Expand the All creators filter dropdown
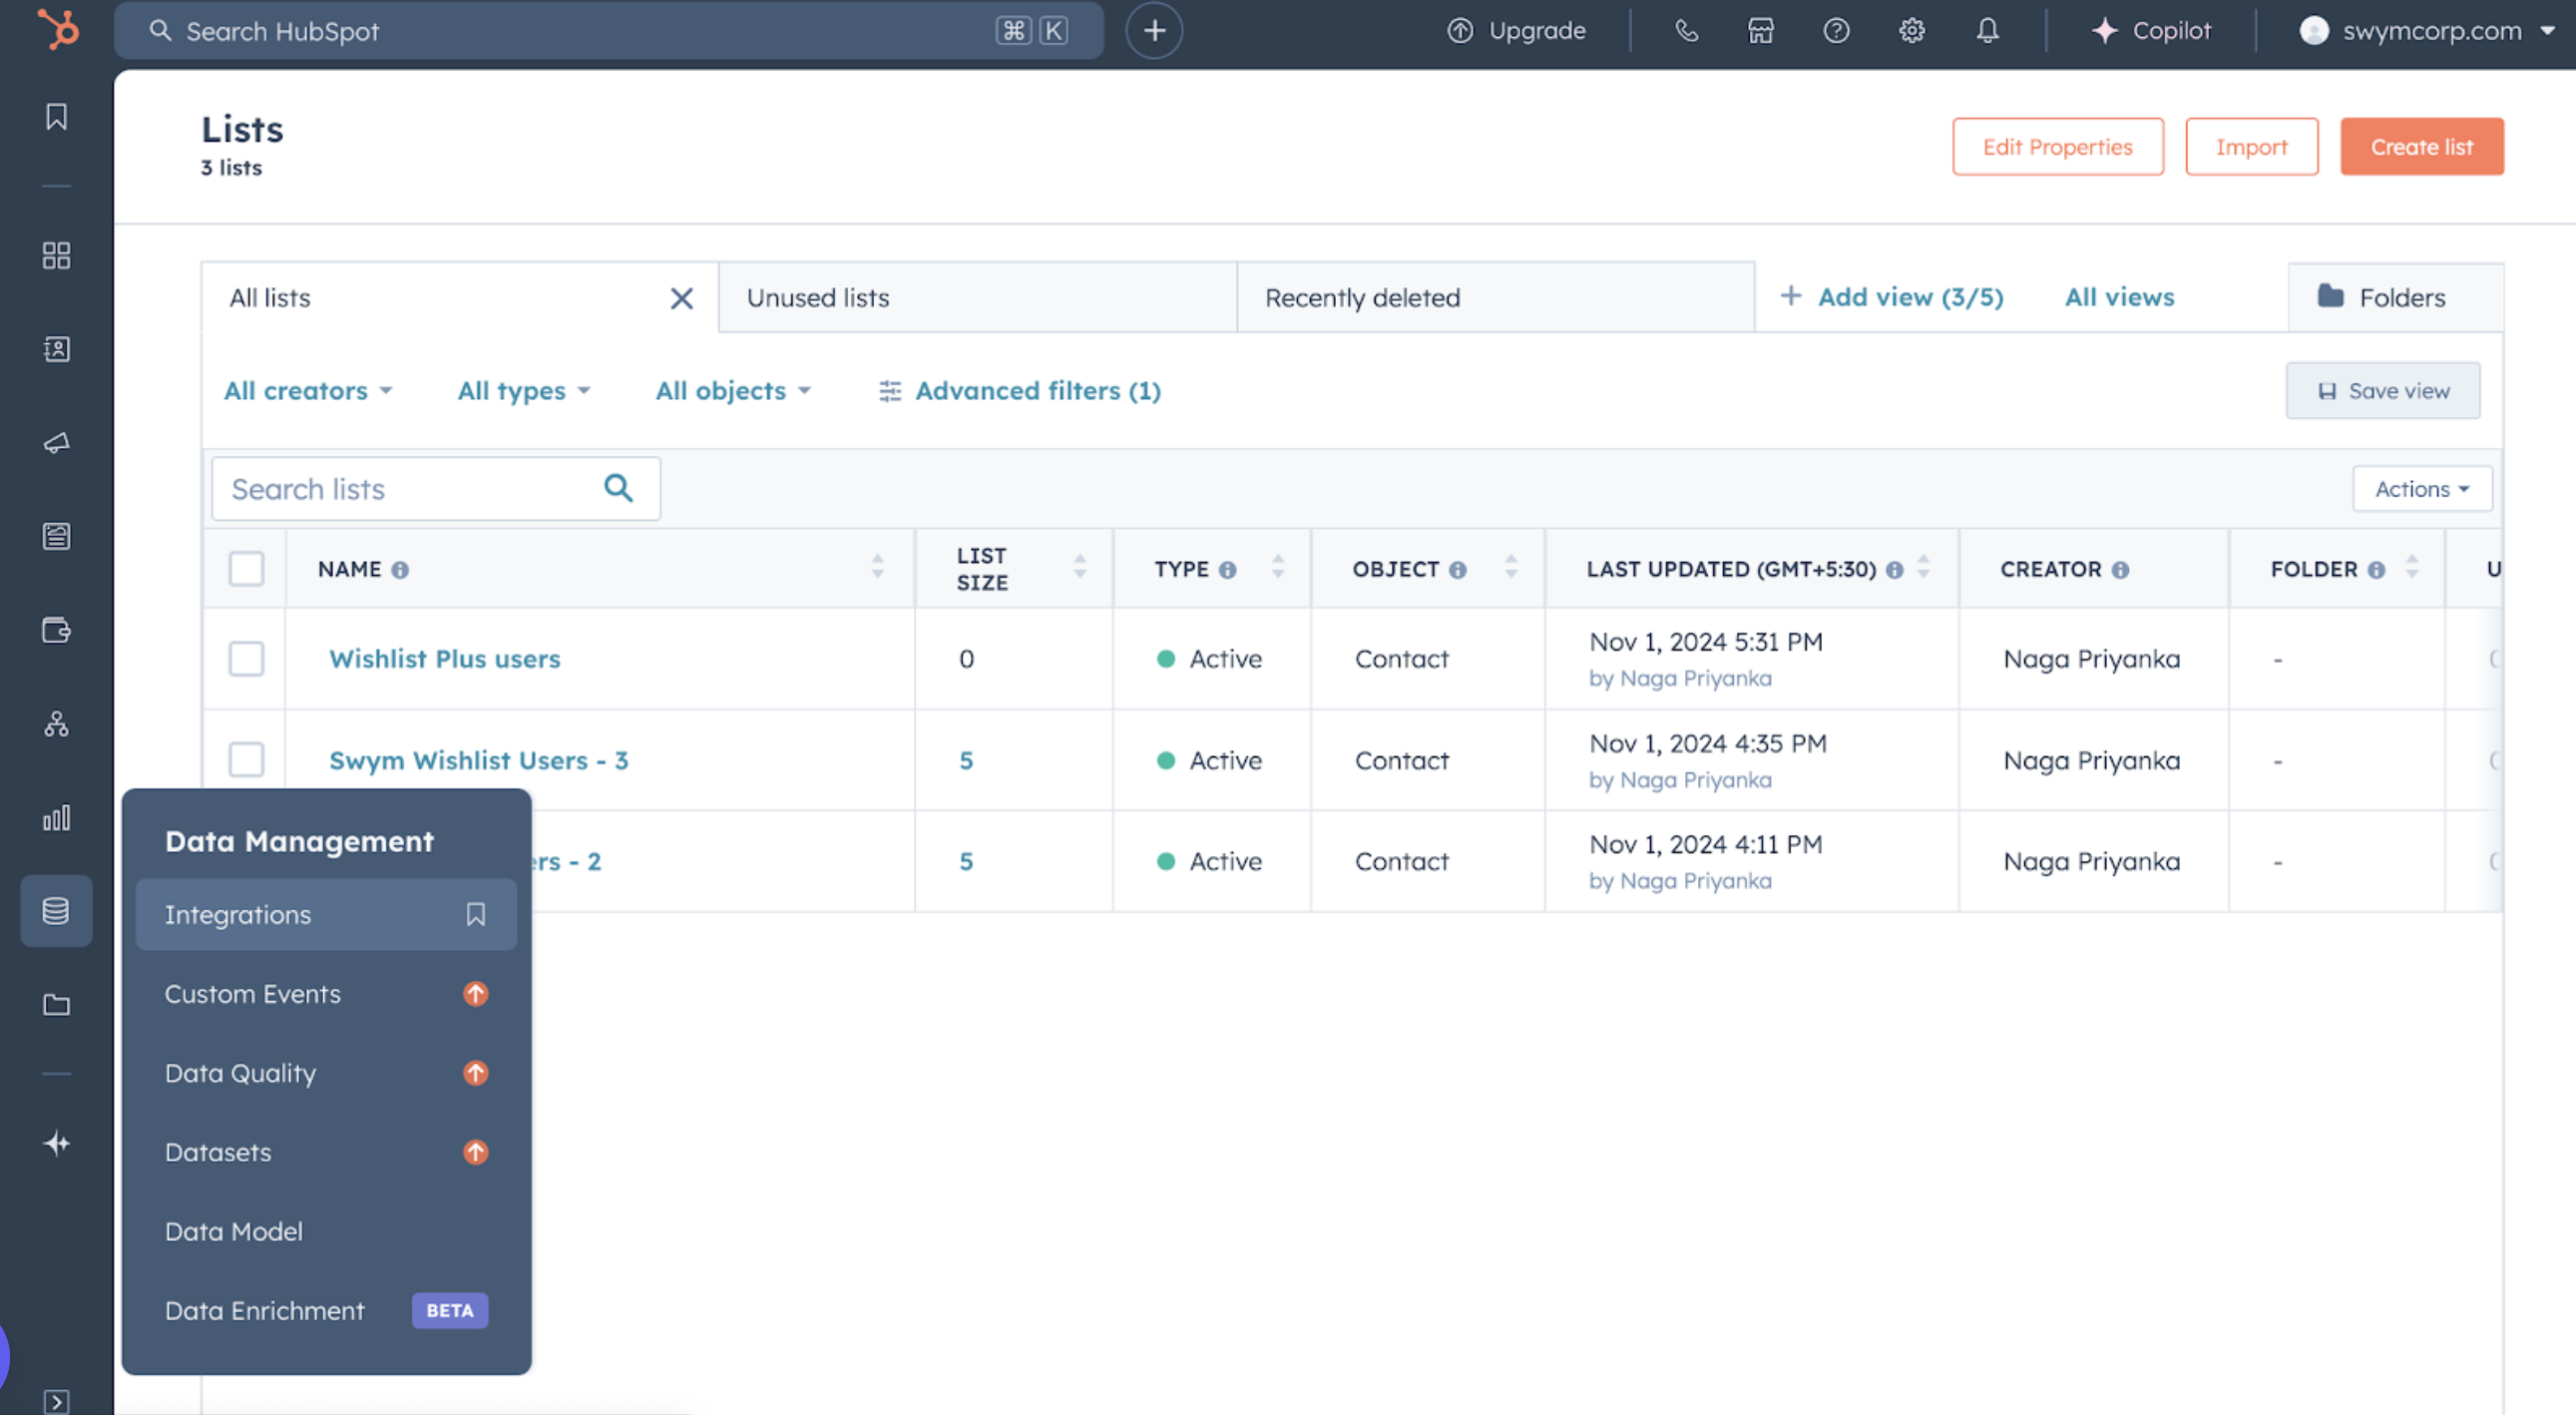Viewport: 2576px width, 1415px height. [307, 391]
